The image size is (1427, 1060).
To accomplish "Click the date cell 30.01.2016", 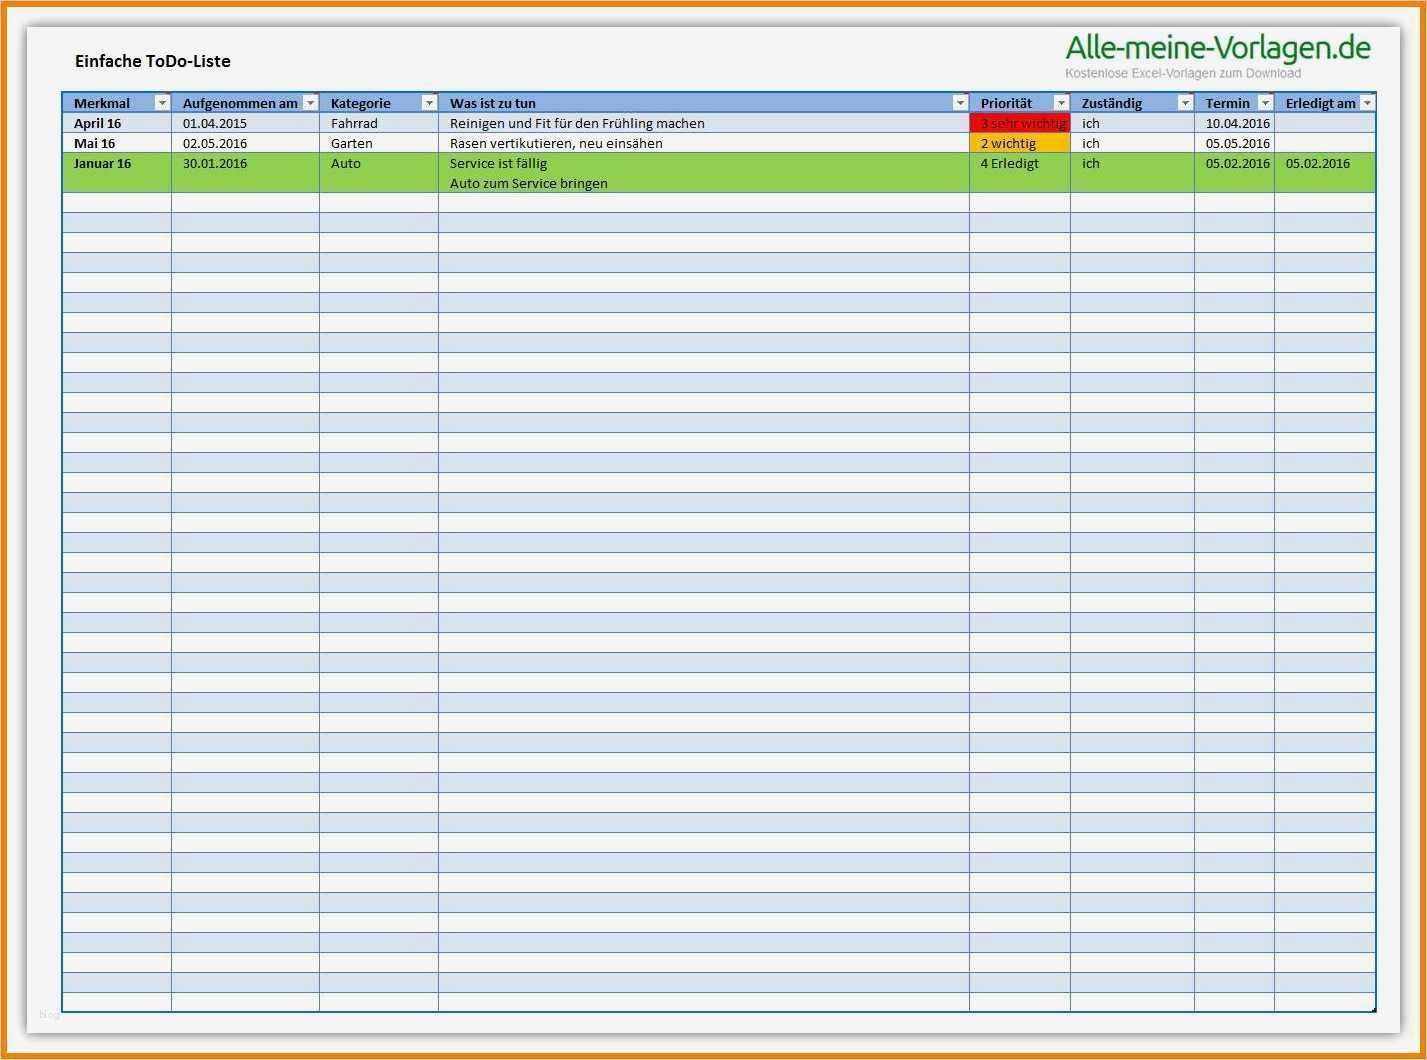I will click(x=245, y=172).
